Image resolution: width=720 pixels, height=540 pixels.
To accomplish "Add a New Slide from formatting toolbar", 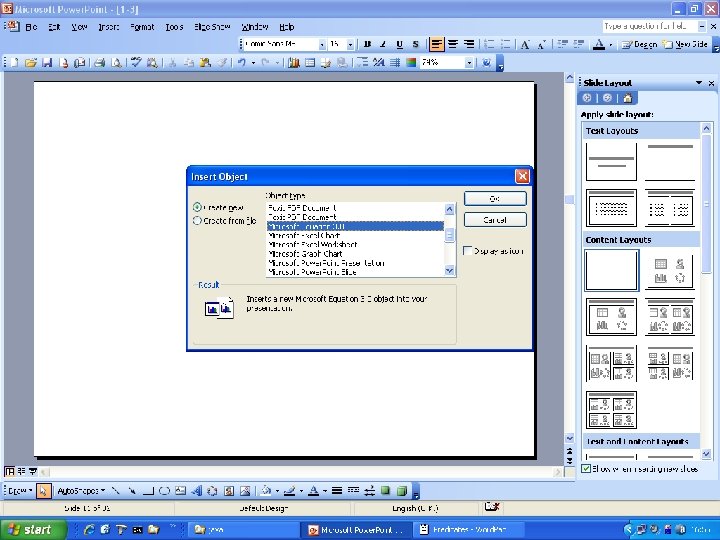I will pos(685,45).
